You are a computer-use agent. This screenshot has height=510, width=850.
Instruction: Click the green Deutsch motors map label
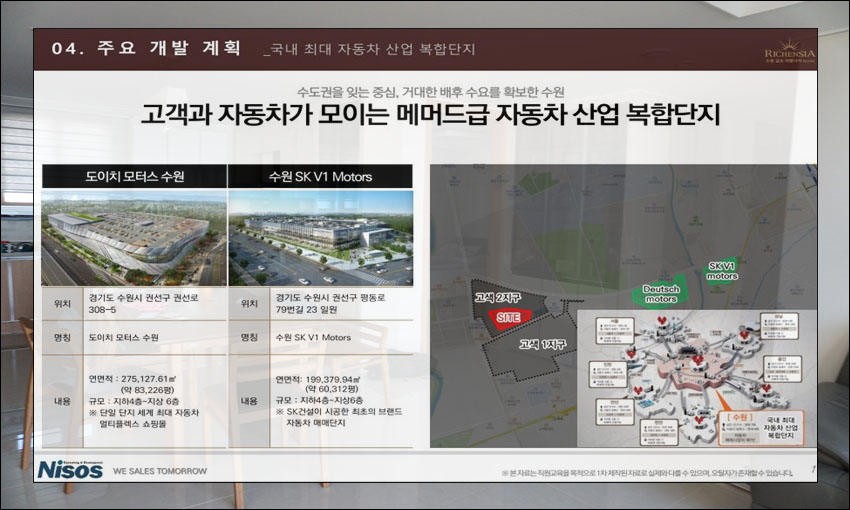point(660,294)
